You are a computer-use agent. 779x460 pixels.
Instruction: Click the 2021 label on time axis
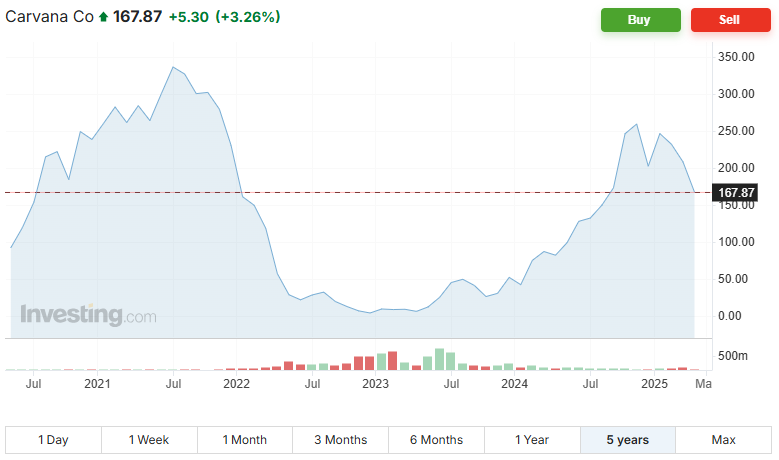coord(97,383)
